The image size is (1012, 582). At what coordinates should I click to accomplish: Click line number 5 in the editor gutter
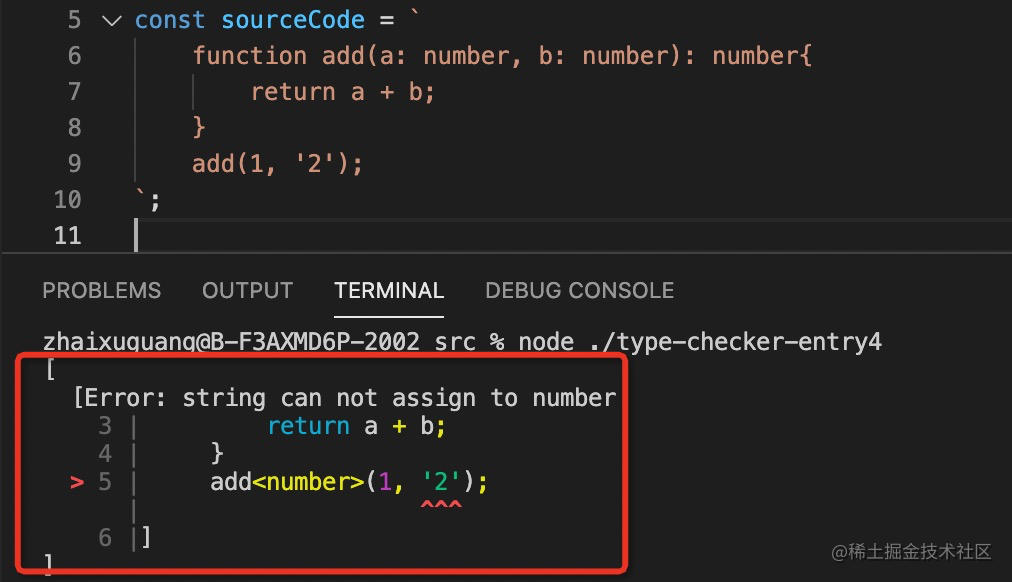coord(74,20)
